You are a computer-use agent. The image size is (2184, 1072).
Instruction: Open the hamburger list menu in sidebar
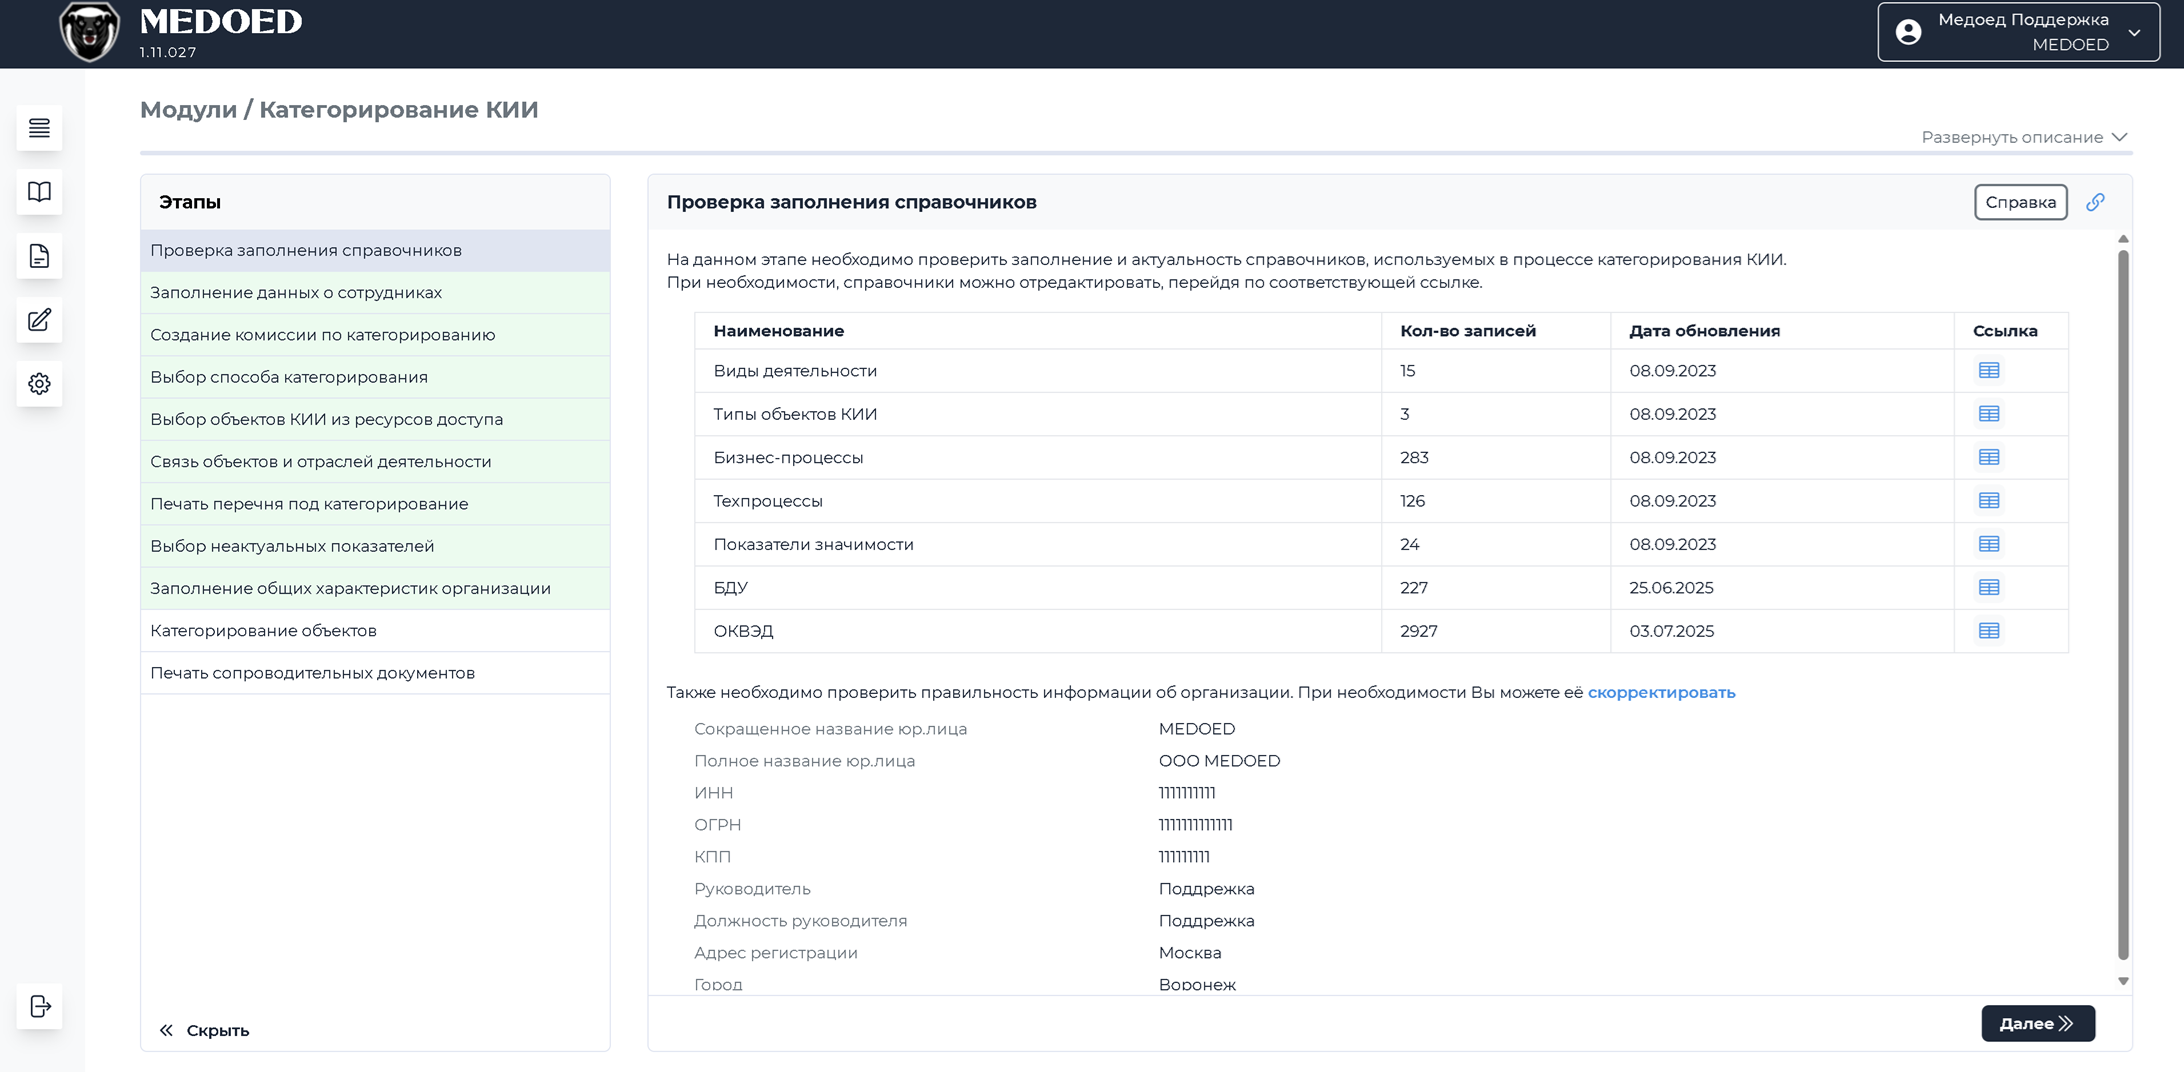pyautogui.click(x=39, y=128)
